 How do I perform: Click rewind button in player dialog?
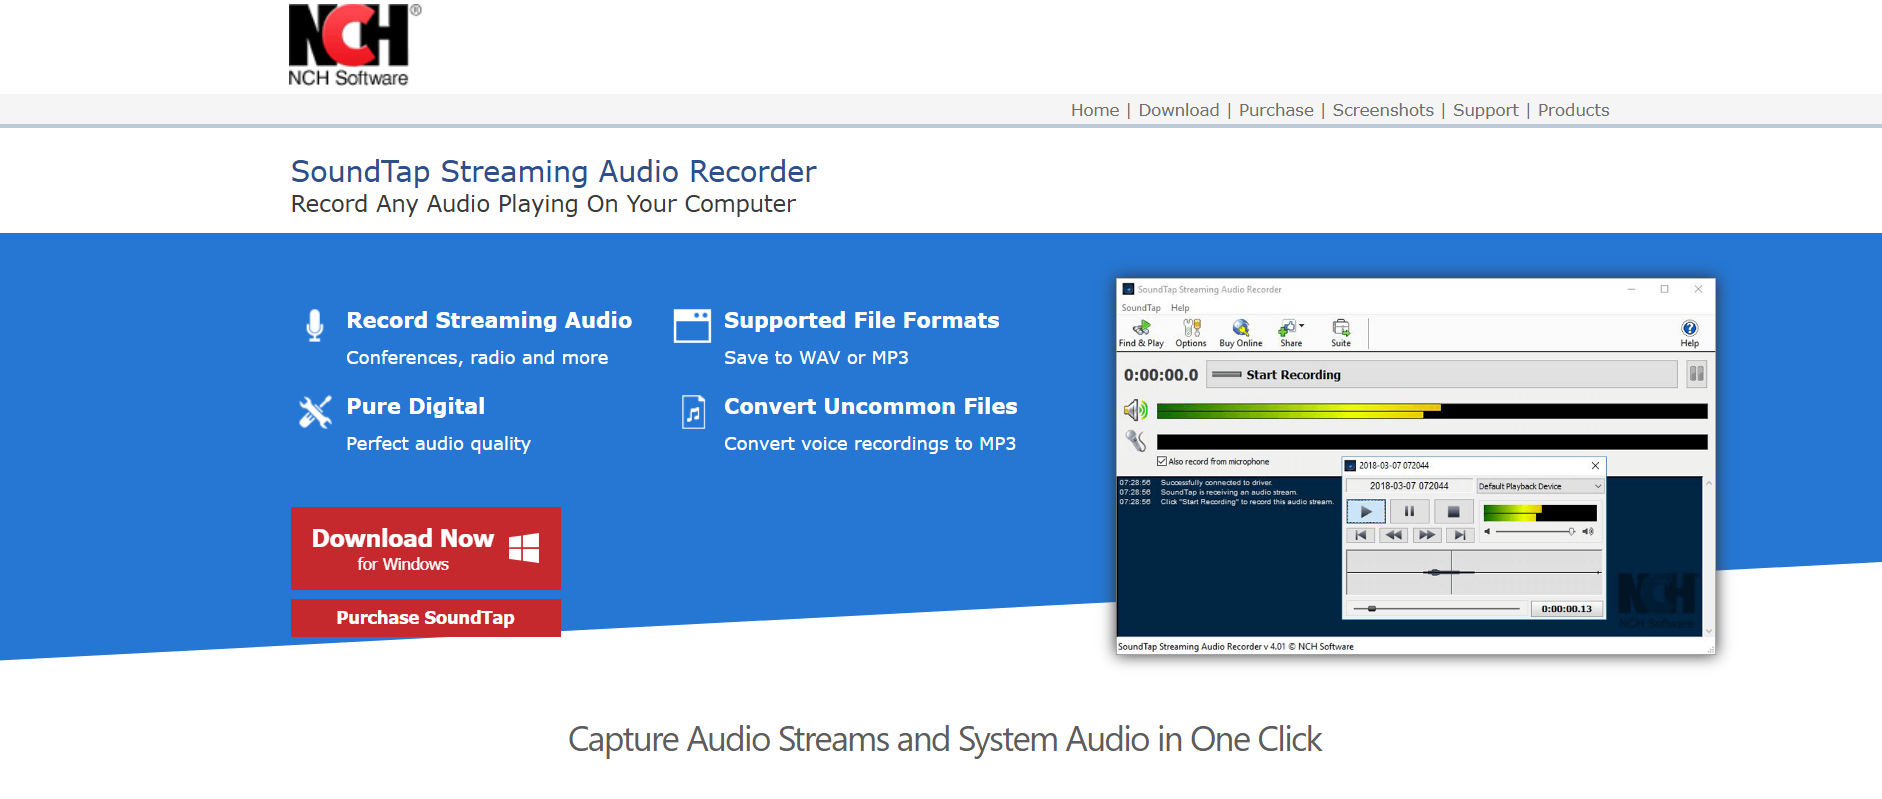pos(1394,535)
